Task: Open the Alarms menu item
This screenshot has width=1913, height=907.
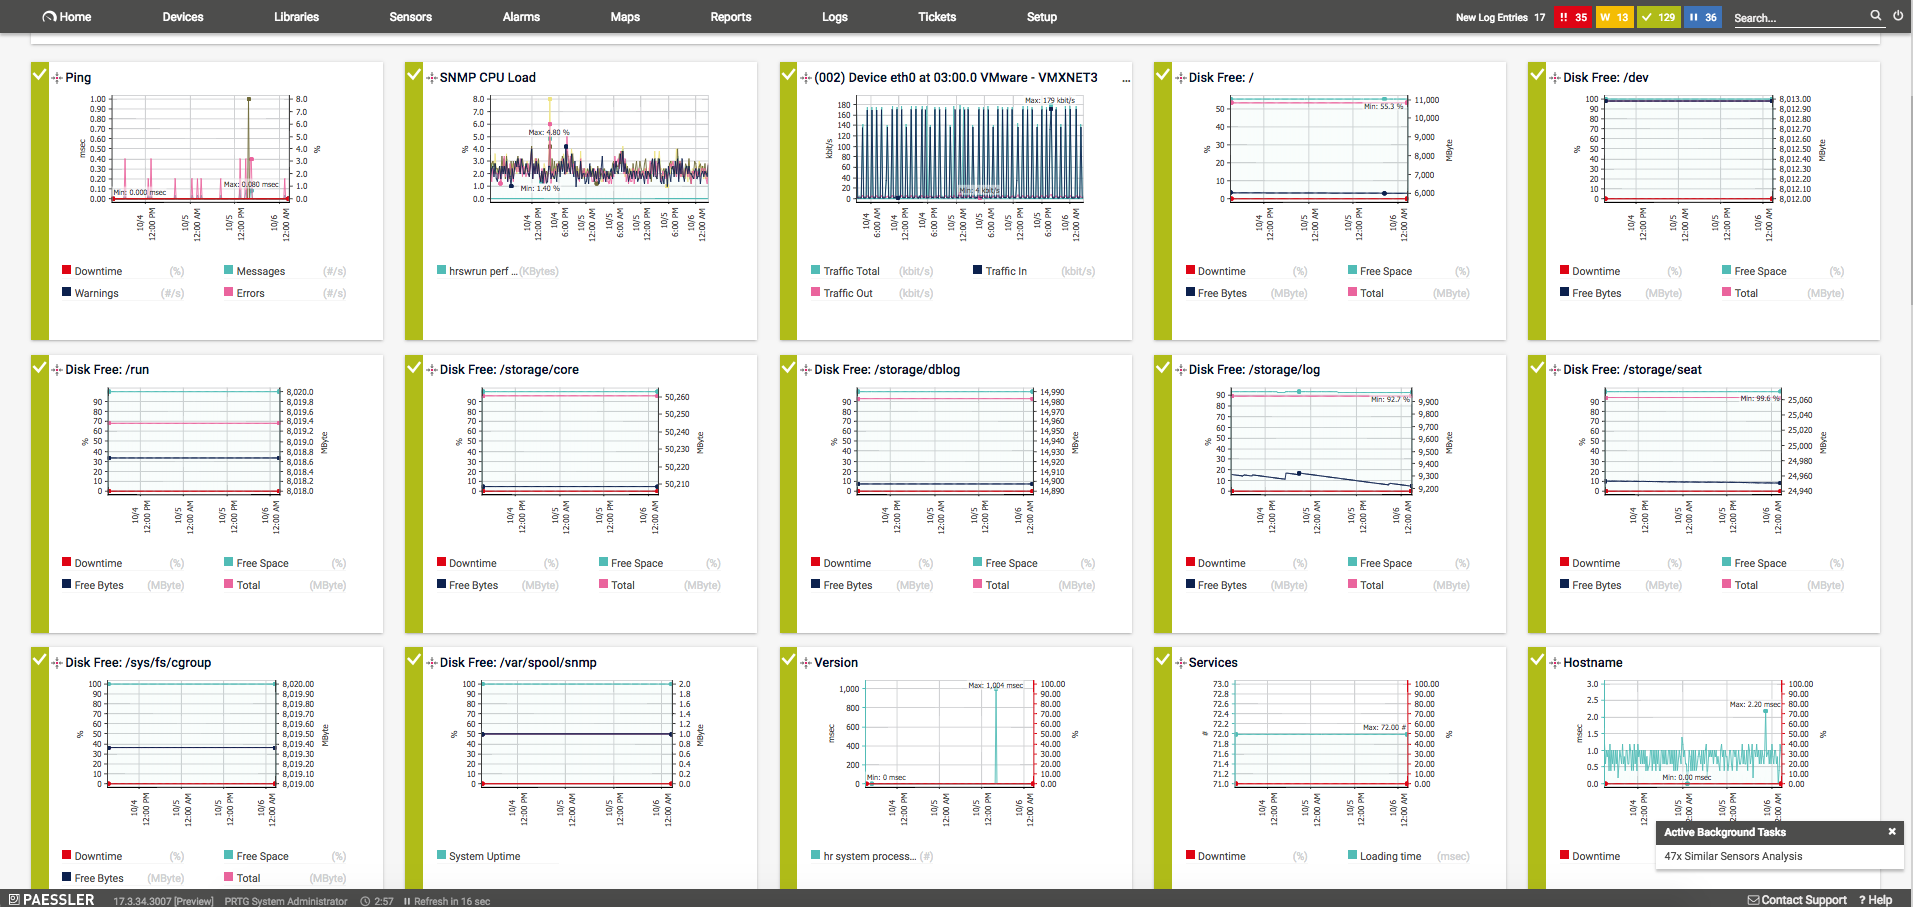Action: (521, 17)
